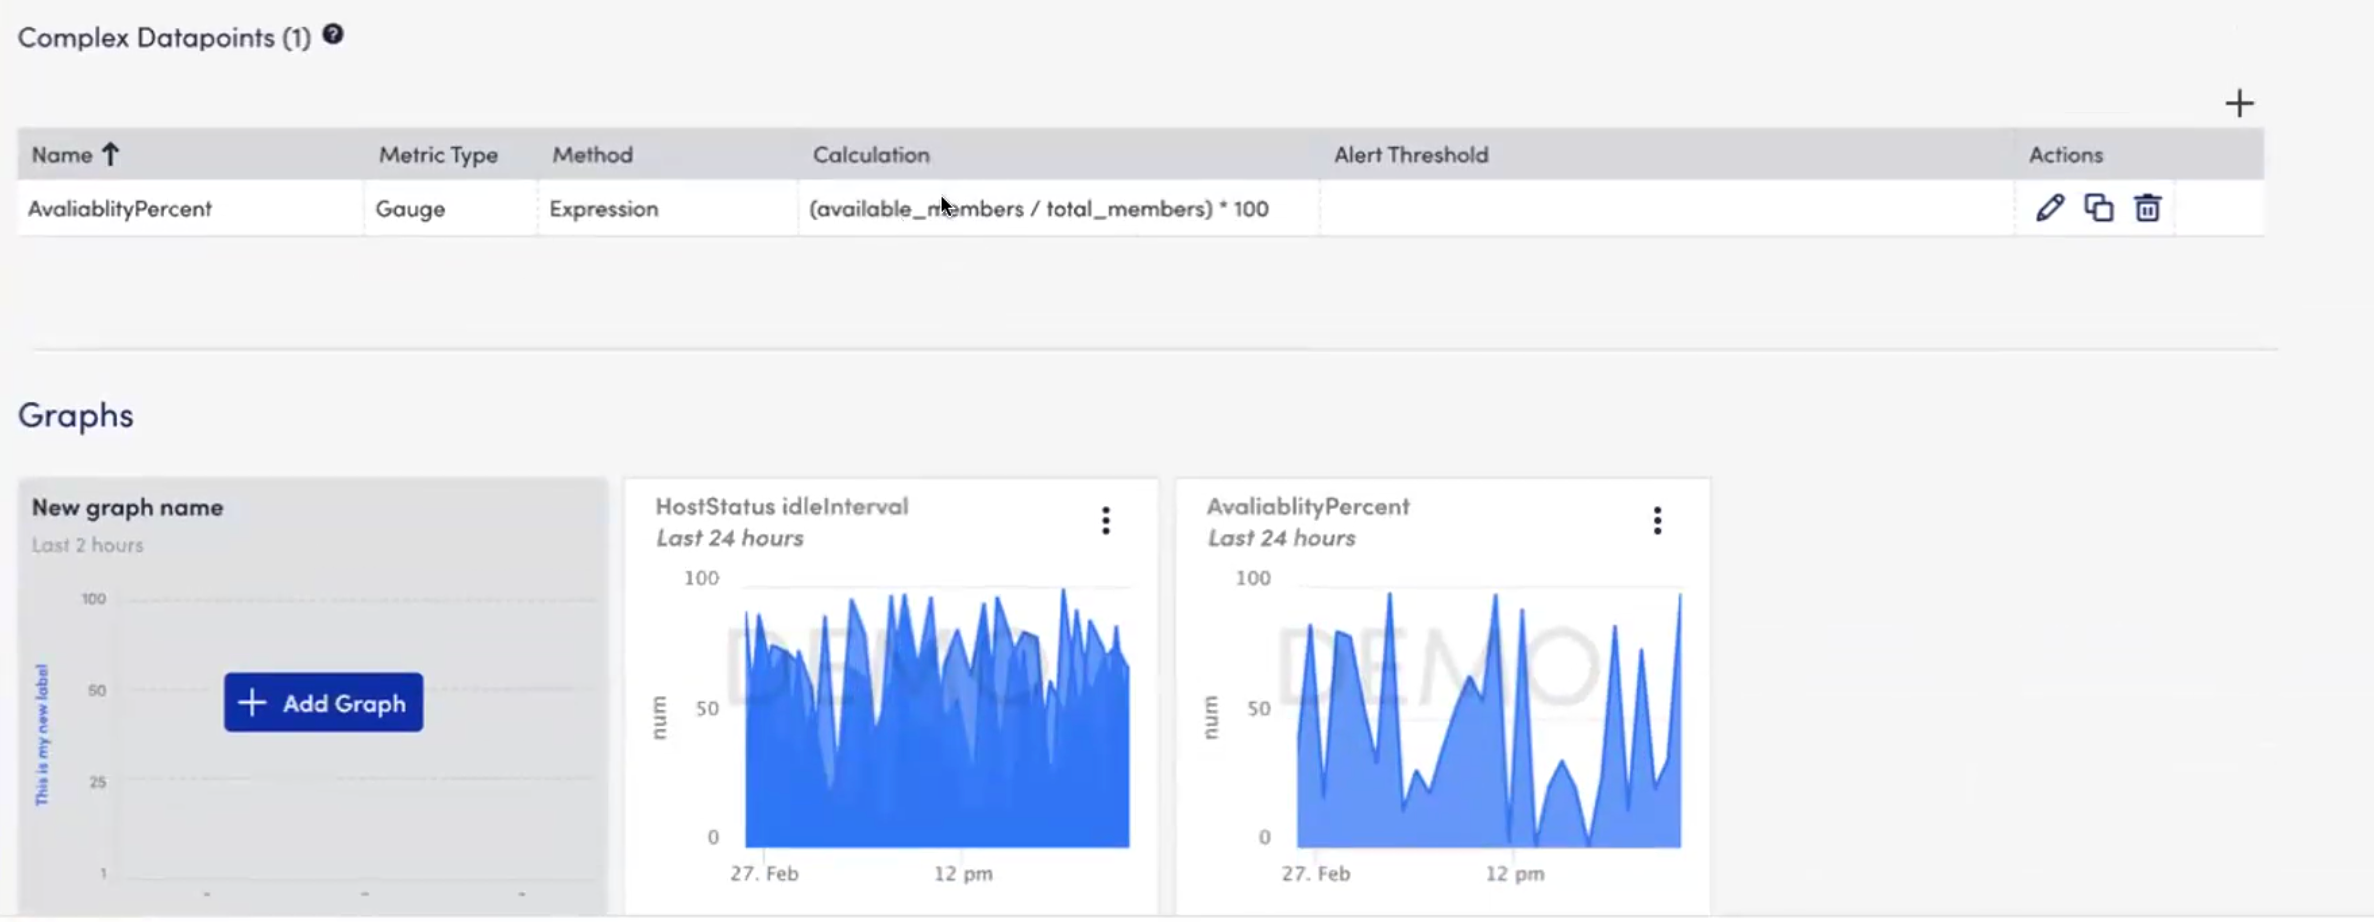Click the available_members calculation expression cell
This screenshot has width=2374, height=922.
pos(1058,208)
